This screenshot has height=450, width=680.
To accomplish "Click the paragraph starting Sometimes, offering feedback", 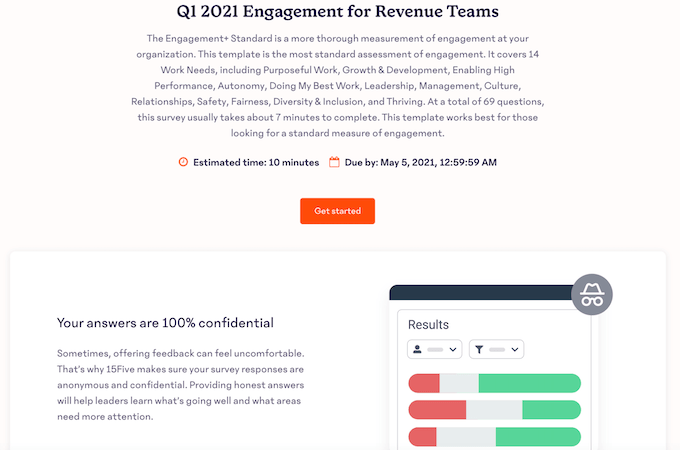I will tap(181, 385).
